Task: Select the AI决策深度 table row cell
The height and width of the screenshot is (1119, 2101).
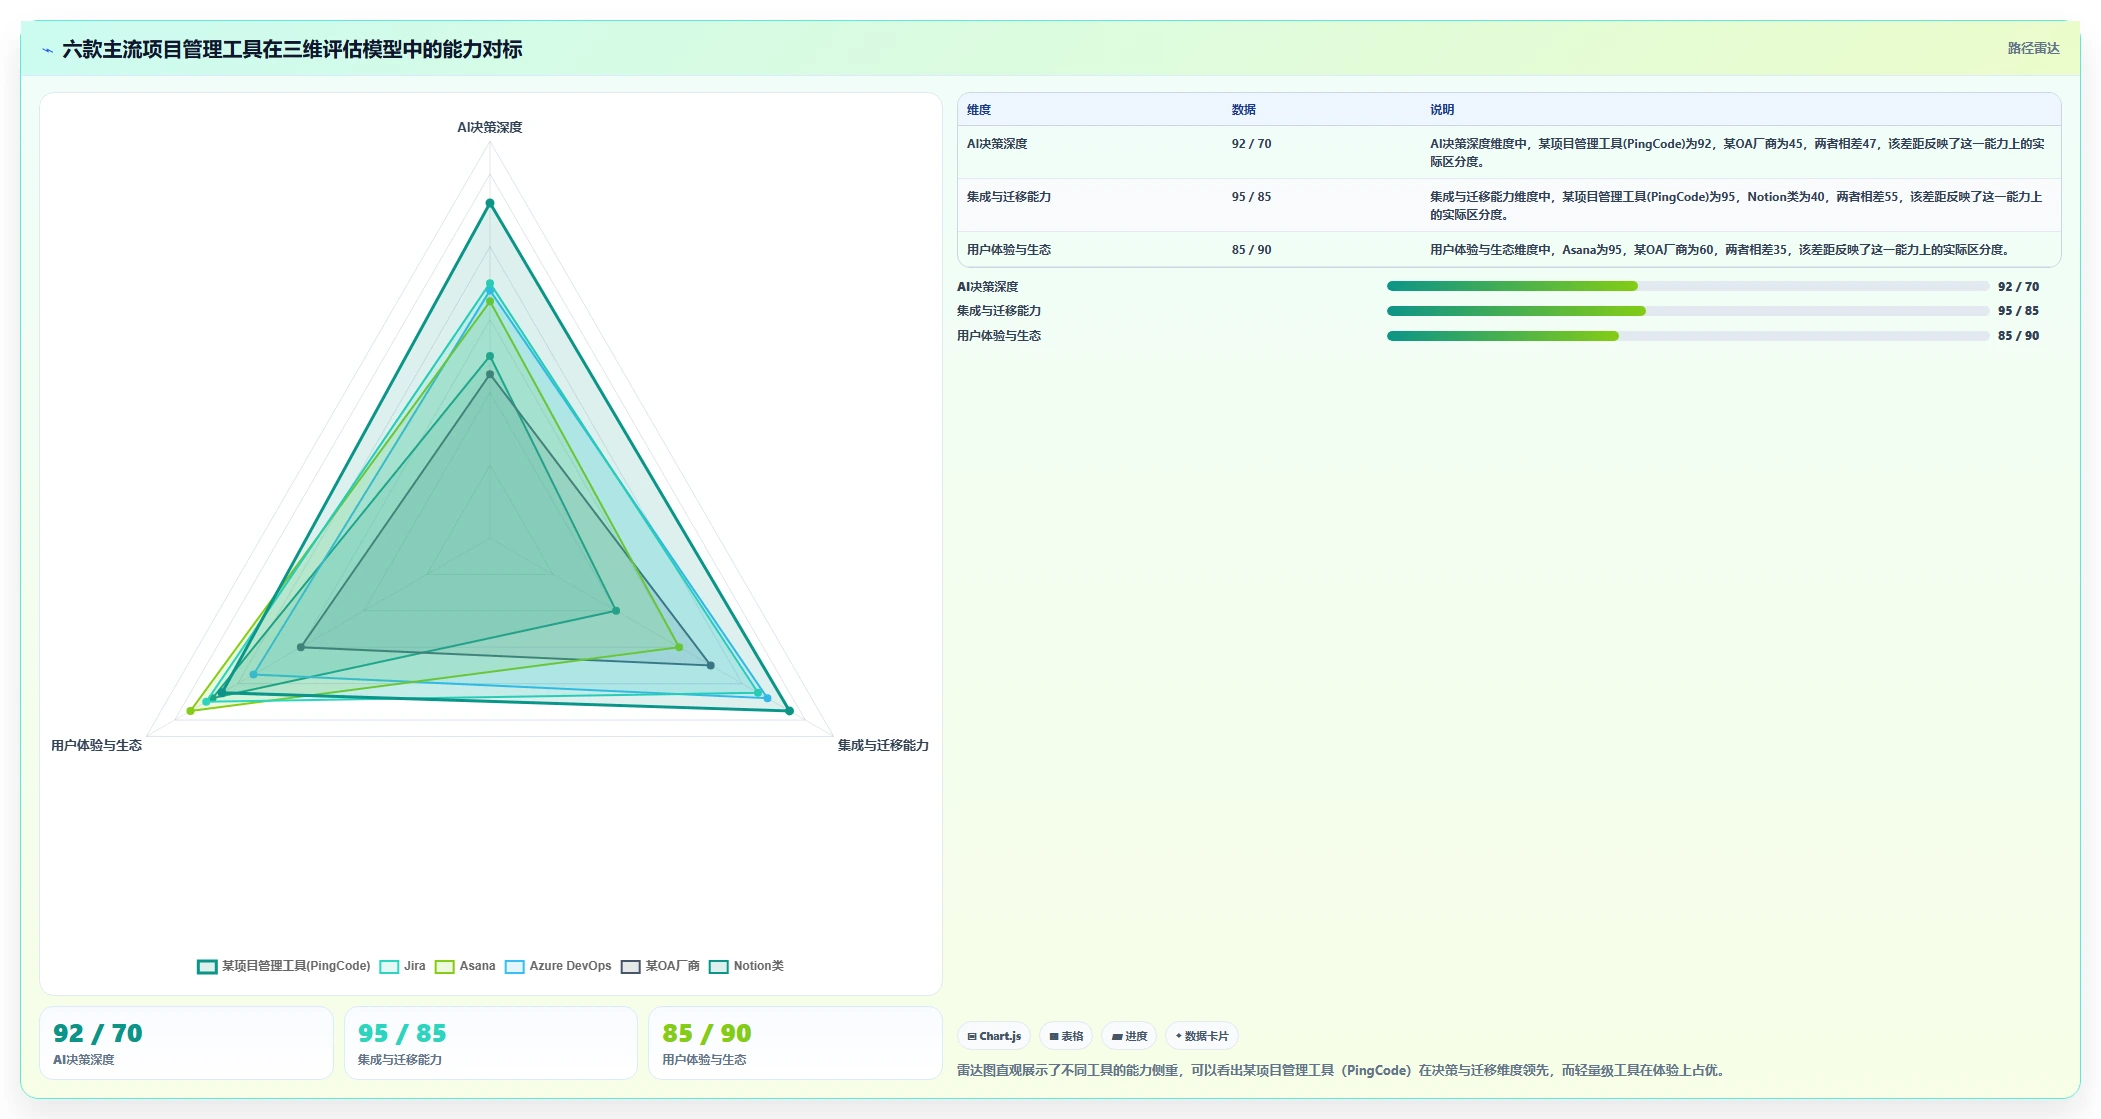Action: 1090,152
